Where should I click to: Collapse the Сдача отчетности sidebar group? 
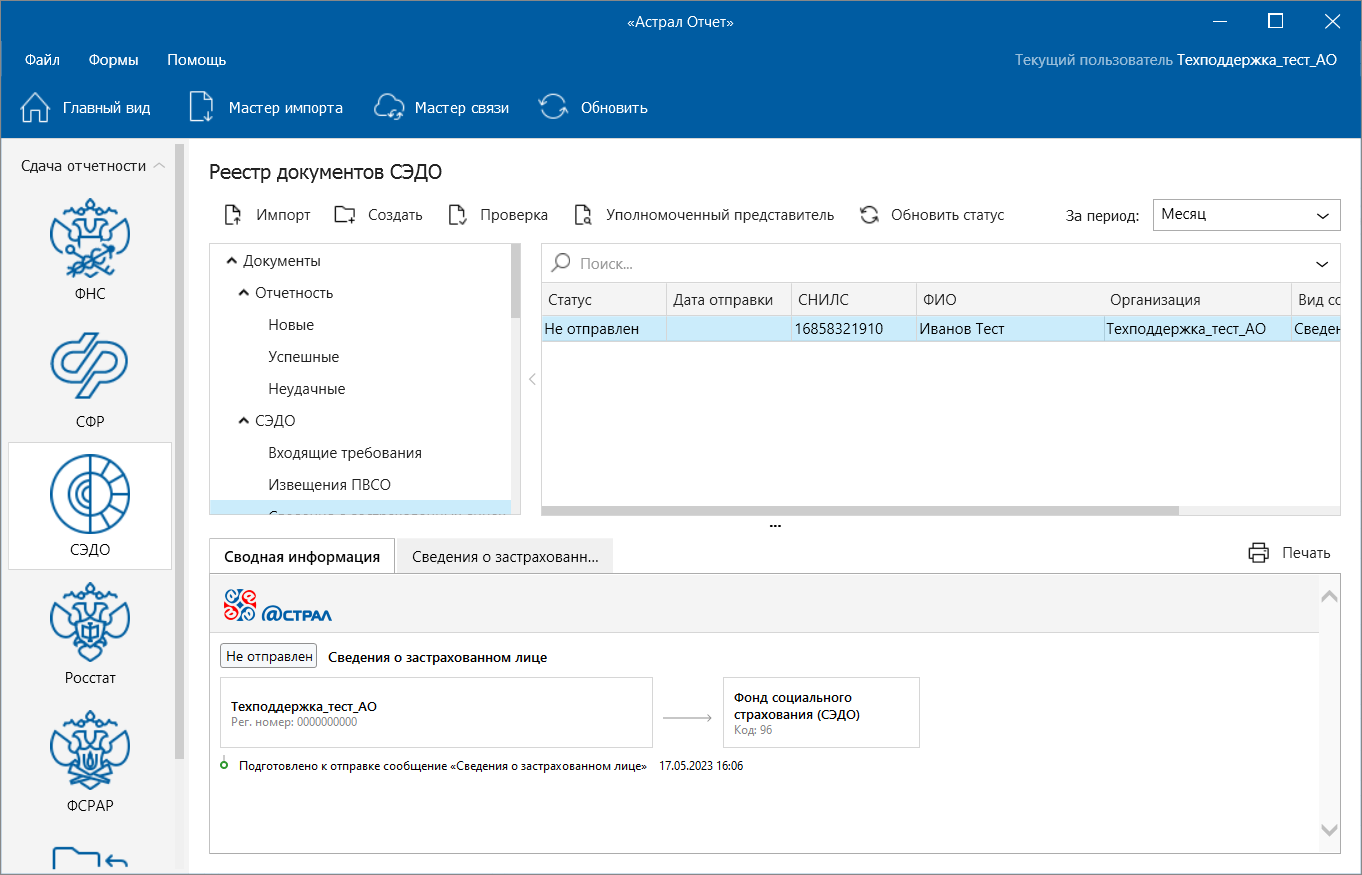[159, 166]
